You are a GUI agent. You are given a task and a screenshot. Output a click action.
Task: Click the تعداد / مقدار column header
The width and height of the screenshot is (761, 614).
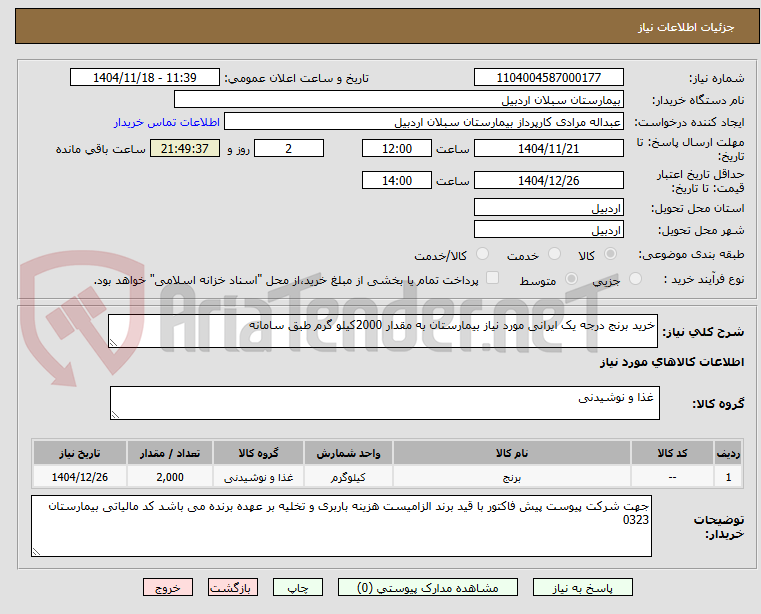(x=170, y=453)
